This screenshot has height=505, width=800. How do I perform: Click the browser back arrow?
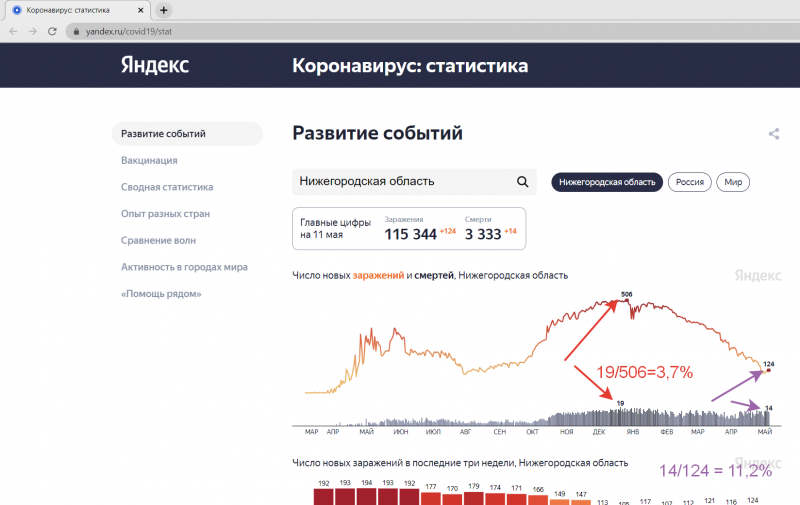tap(14, 32)
